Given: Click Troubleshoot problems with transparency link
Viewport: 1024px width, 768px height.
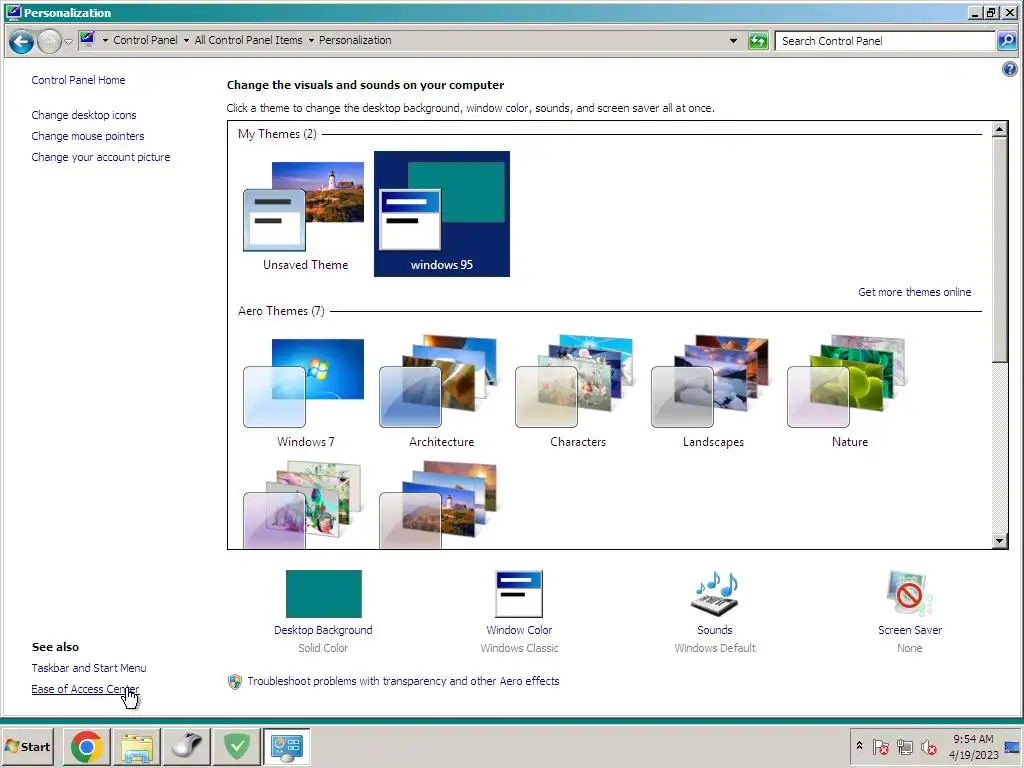Looking at the screenshot, I should click(x=403, y=681).
